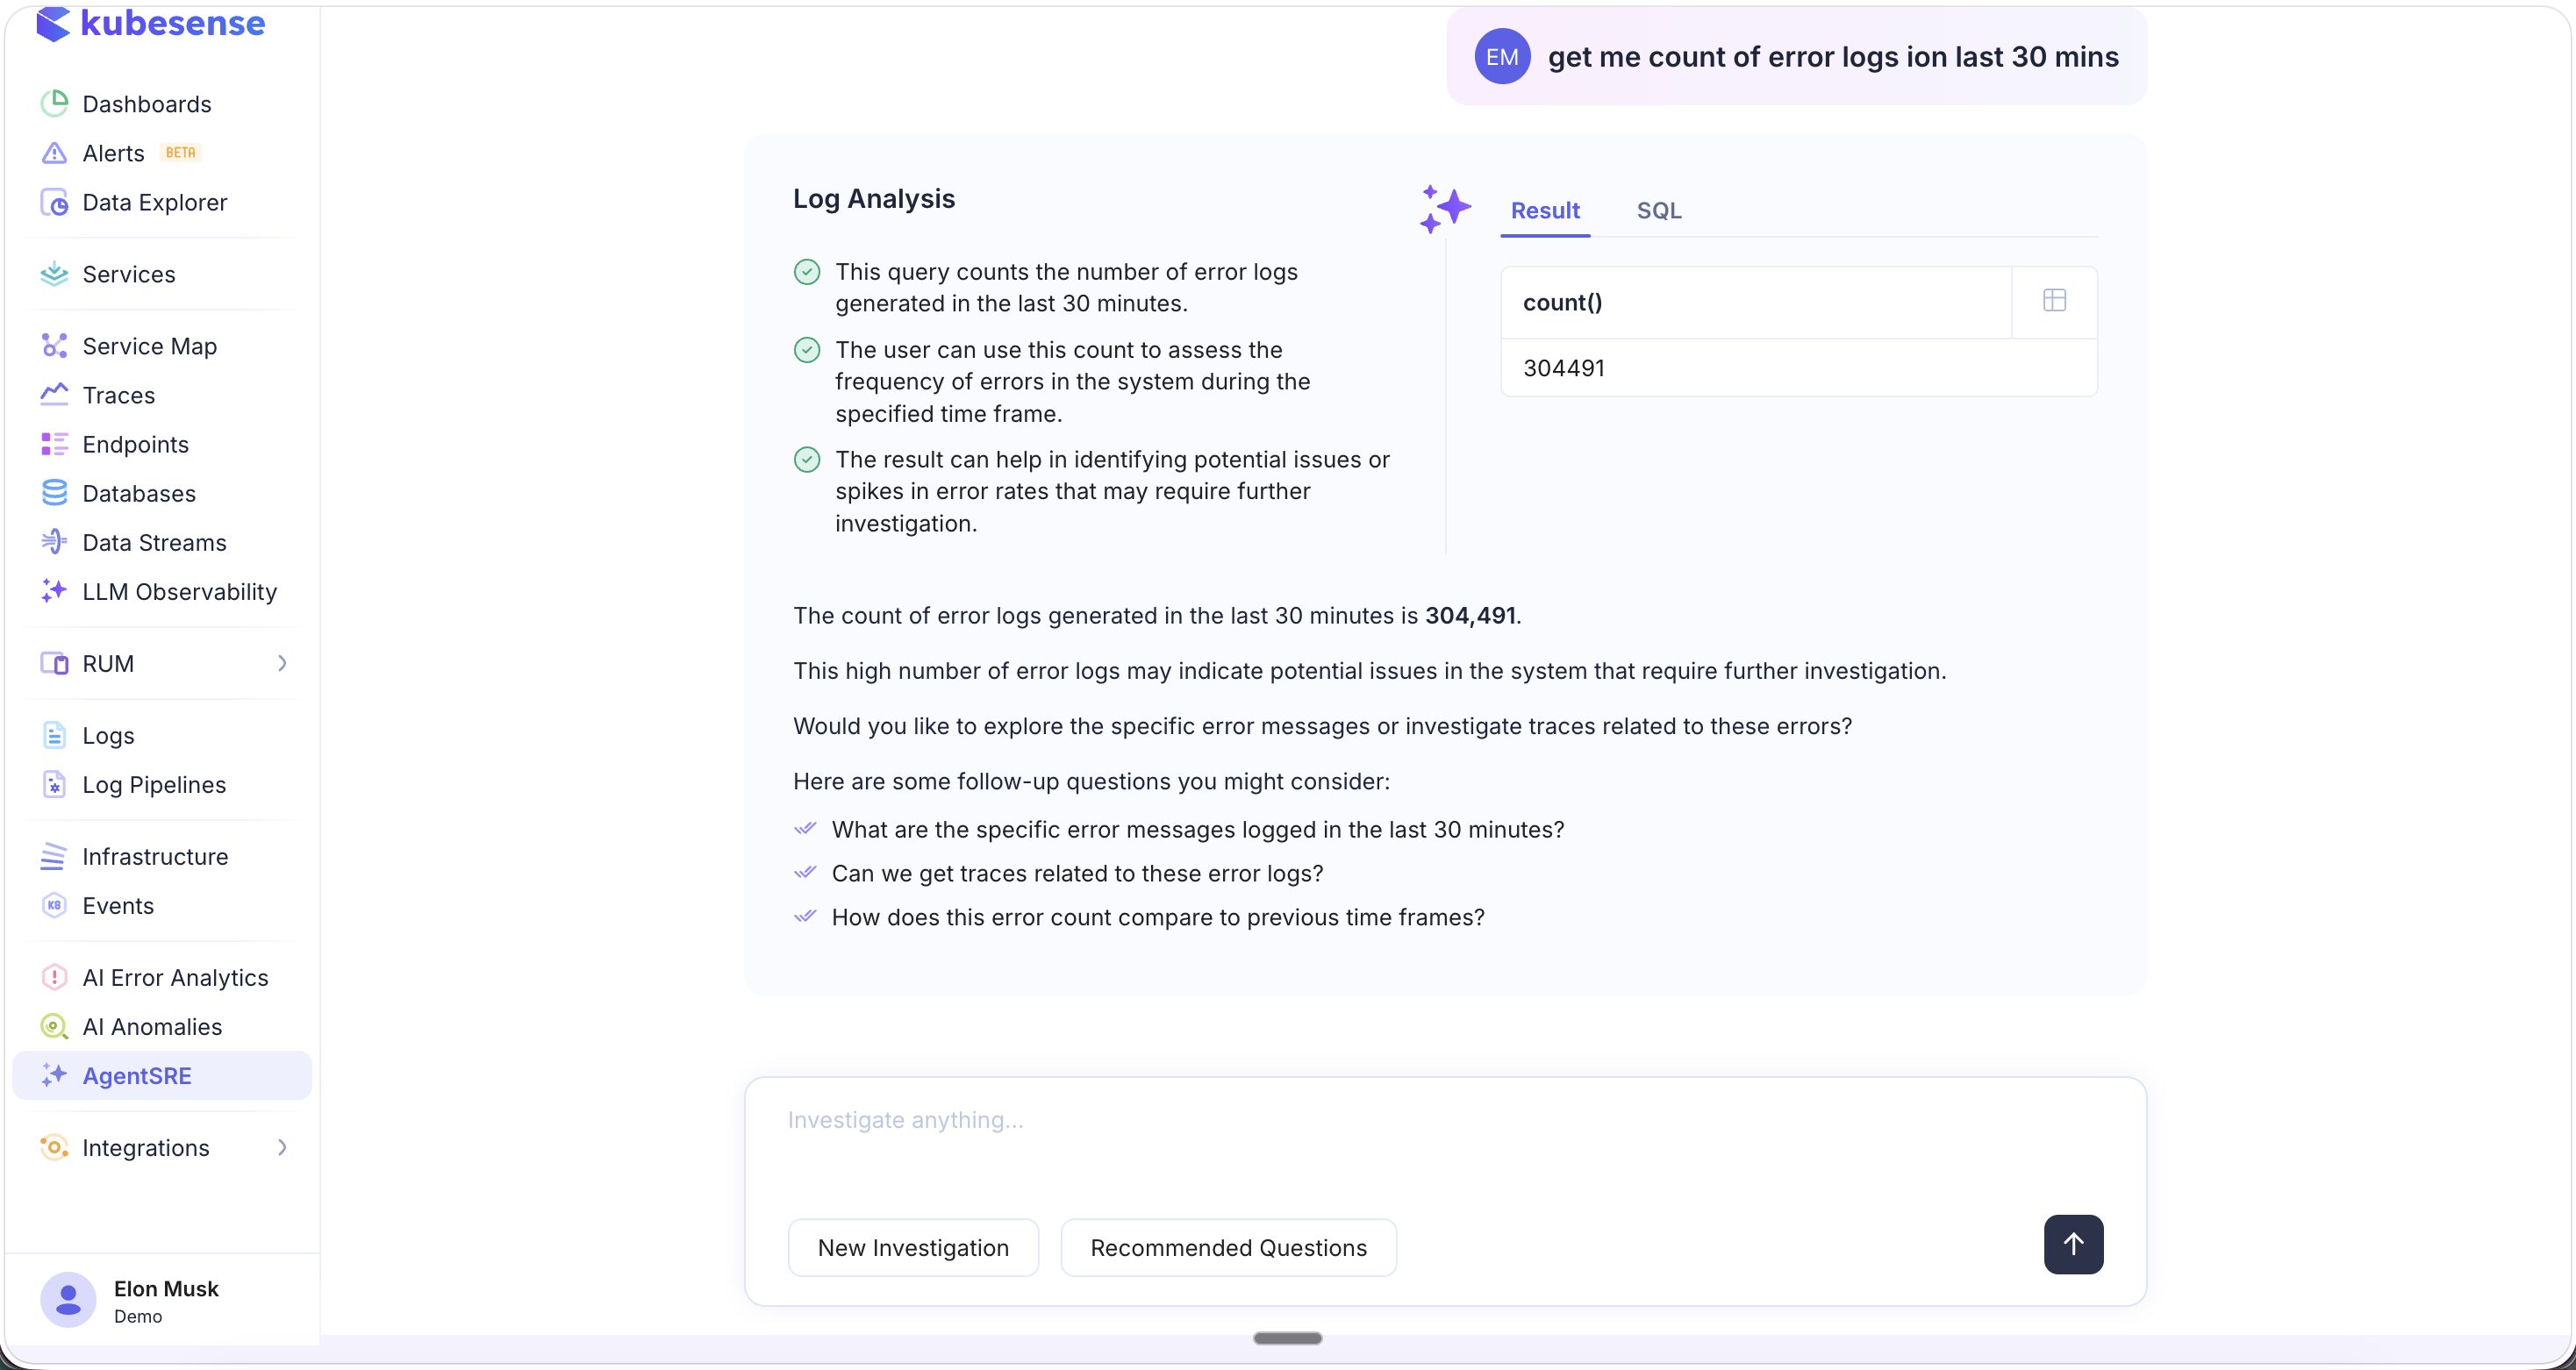Ask for traces related to error logs
2576x1370 pixels.
[1078, 873]
